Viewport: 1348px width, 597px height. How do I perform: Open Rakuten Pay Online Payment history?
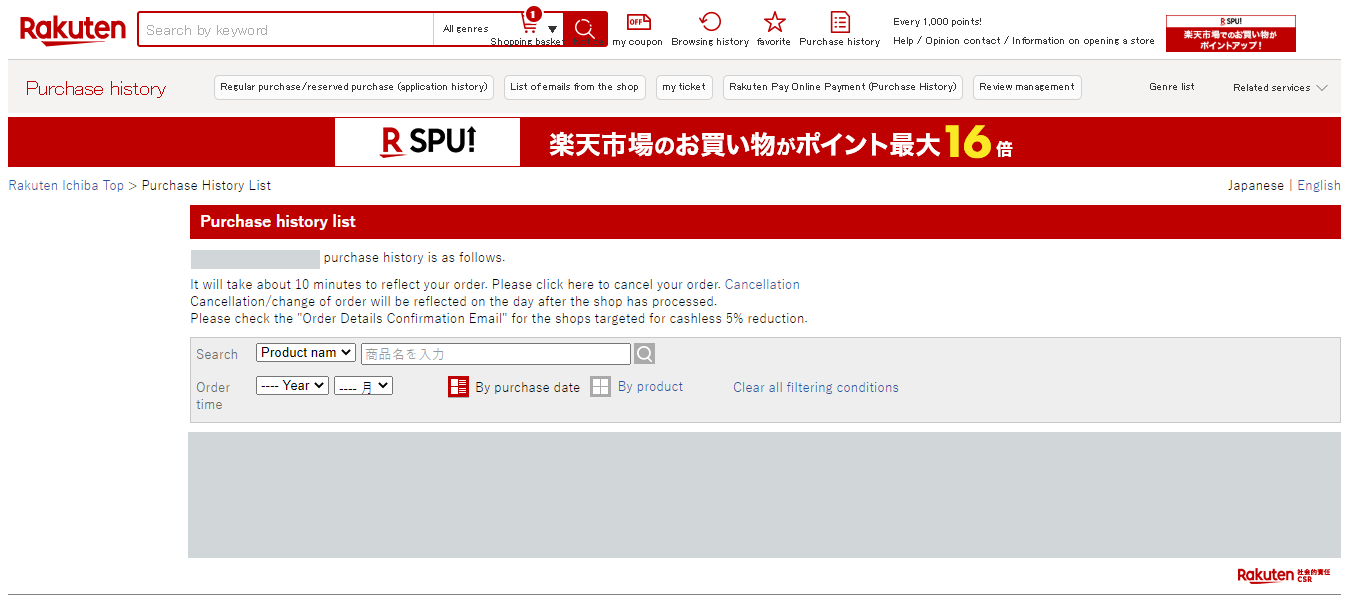[x=843, y=87]
